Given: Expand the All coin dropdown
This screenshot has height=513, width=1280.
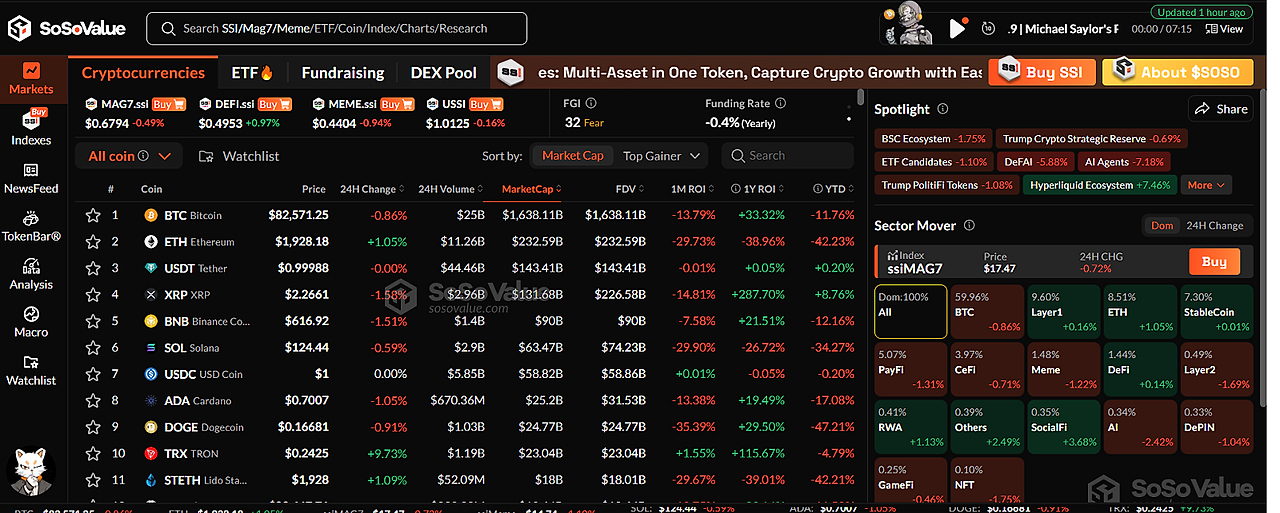Looking at the screenshot, I should click(x=129, y=156).
